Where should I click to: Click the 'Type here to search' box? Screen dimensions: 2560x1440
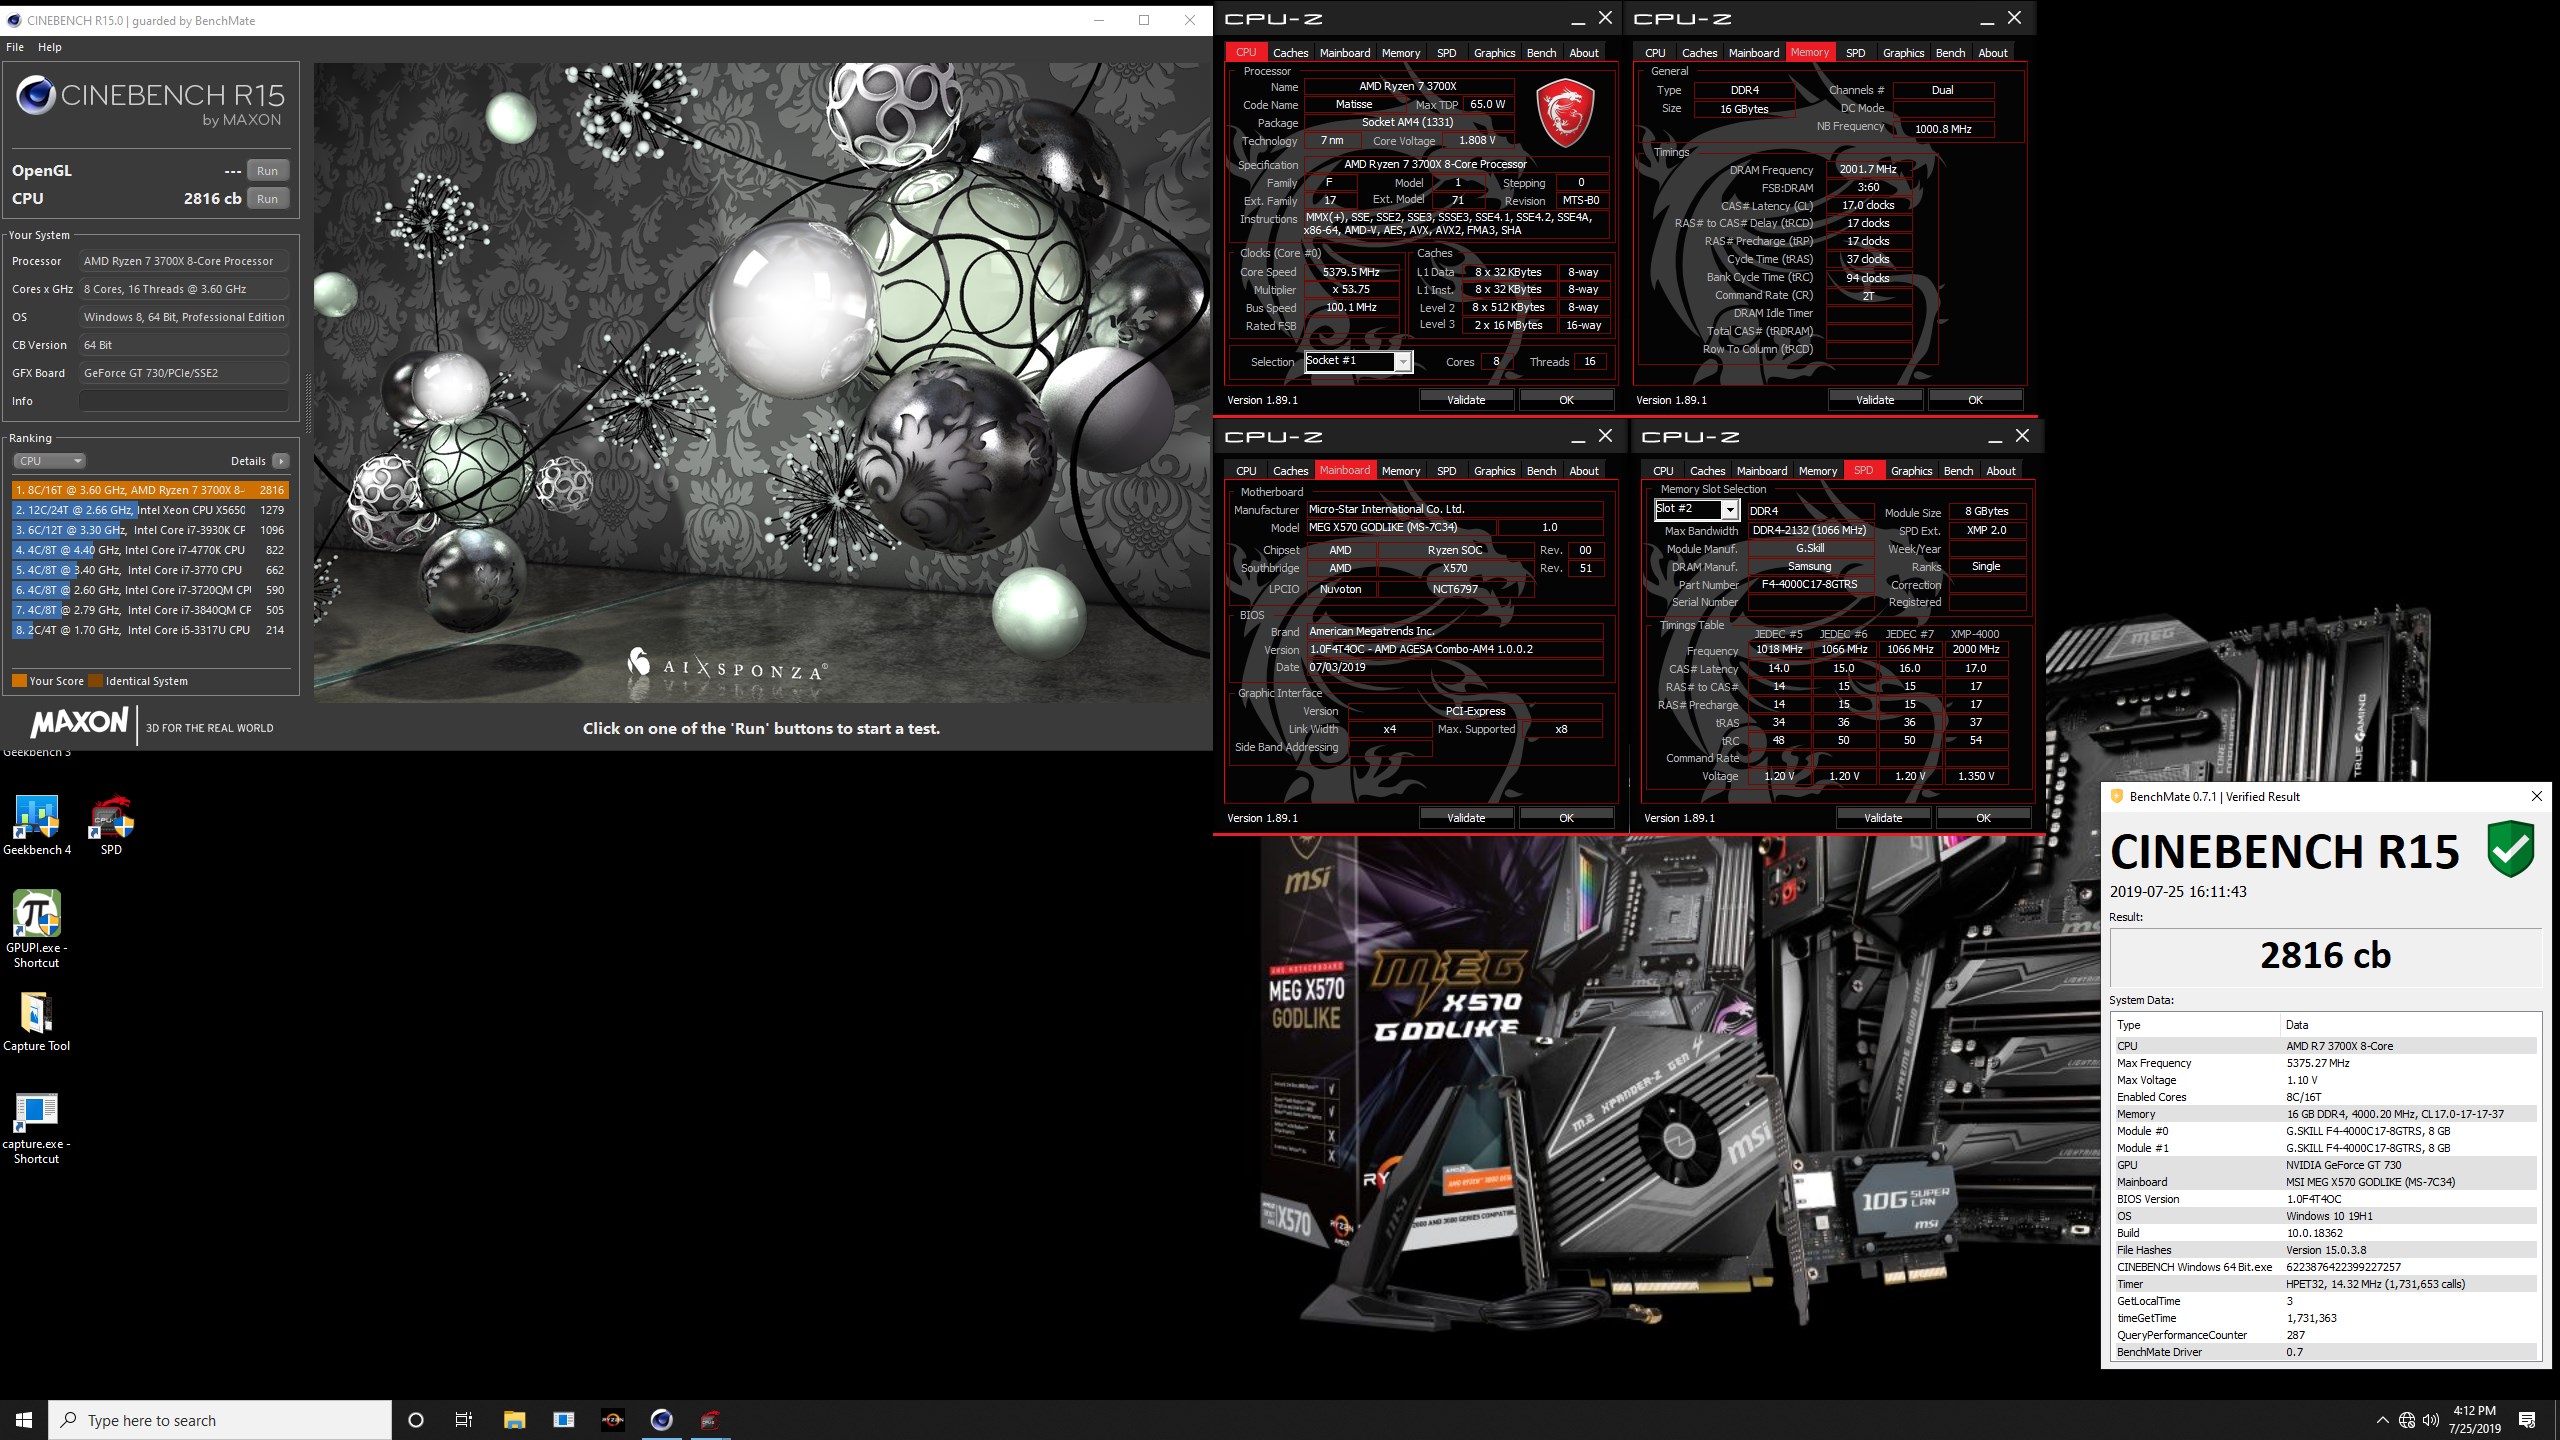tap(220, 1420)
